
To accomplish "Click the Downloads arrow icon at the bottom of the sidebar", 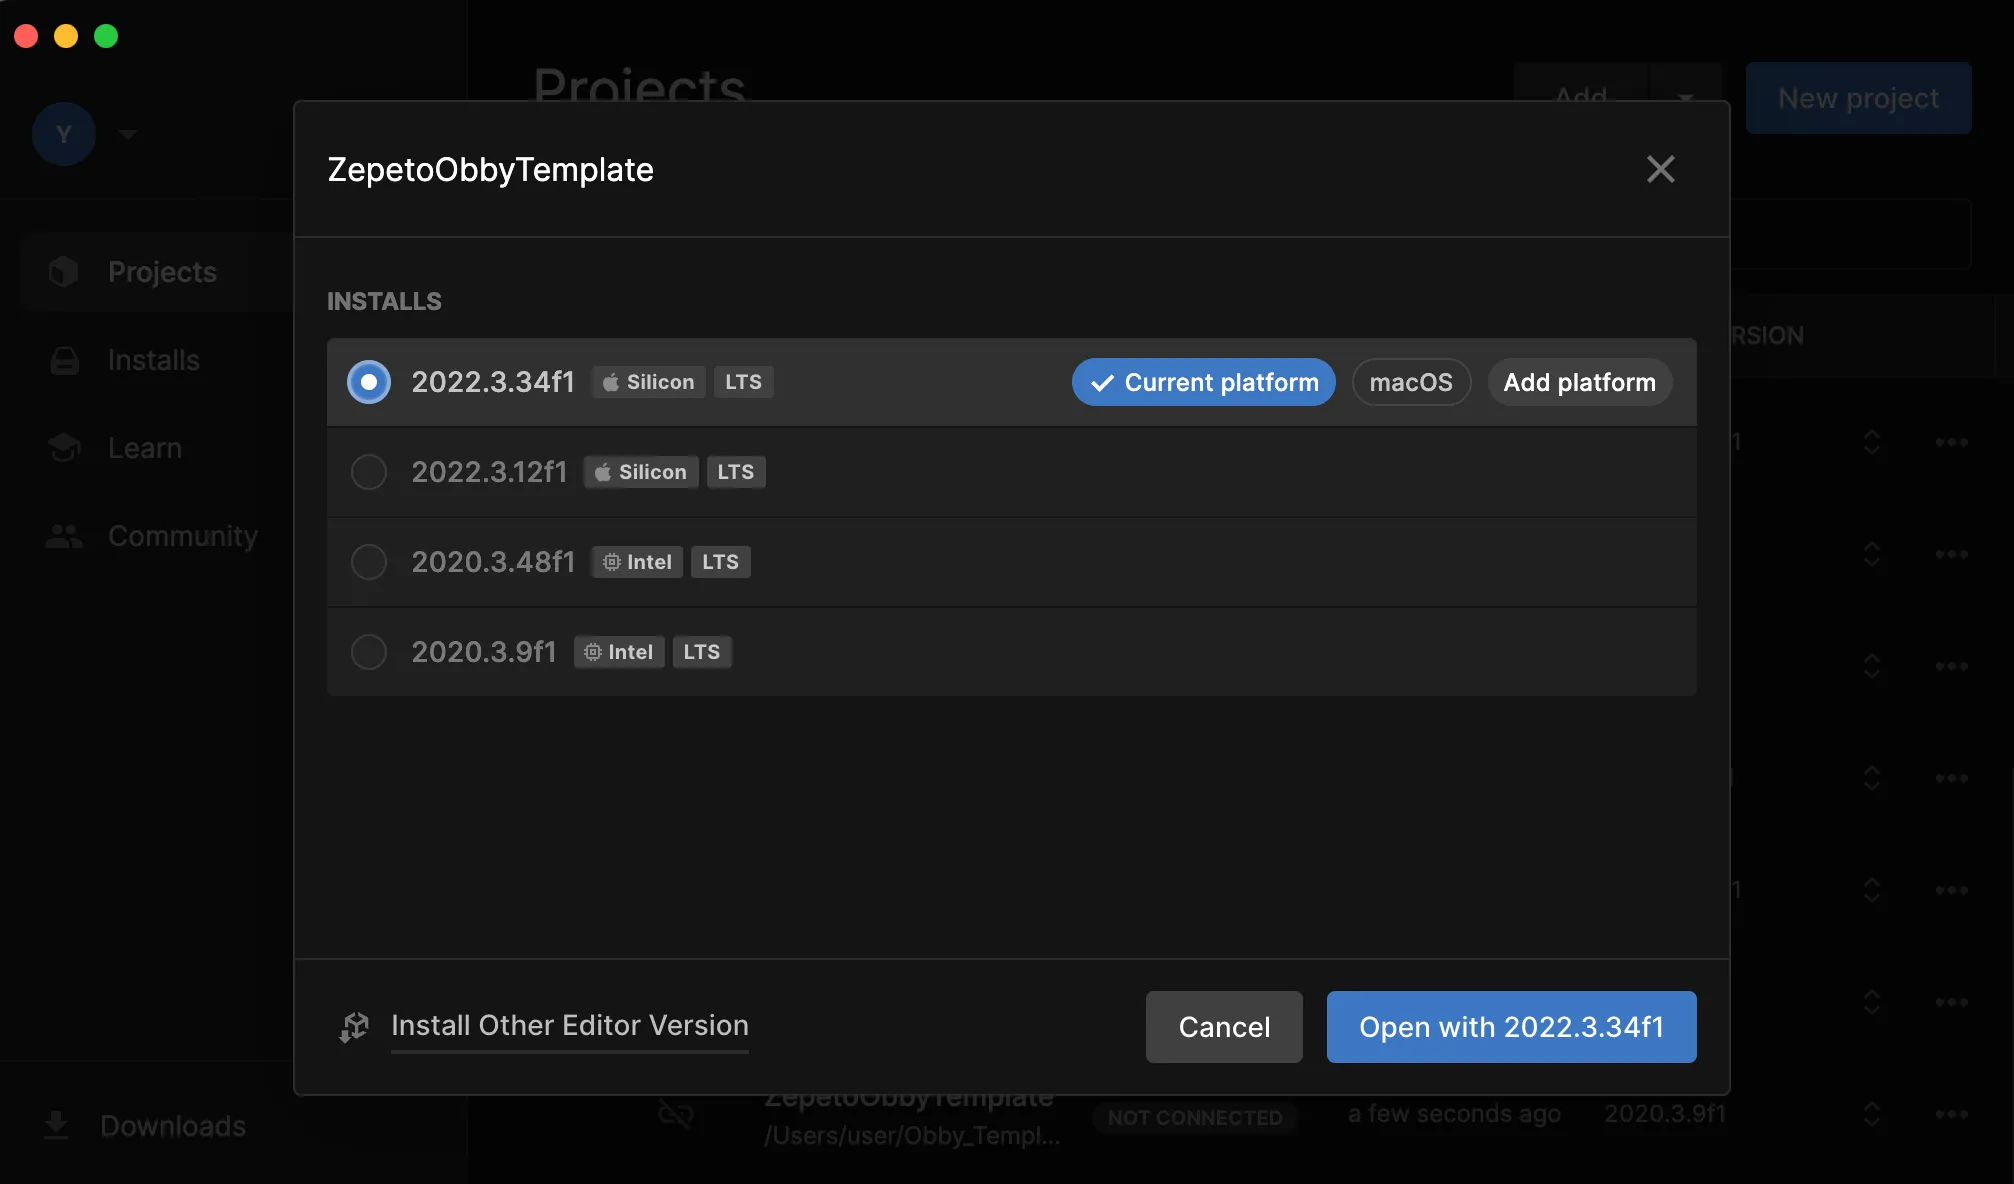I will [x=57, y=1126].
